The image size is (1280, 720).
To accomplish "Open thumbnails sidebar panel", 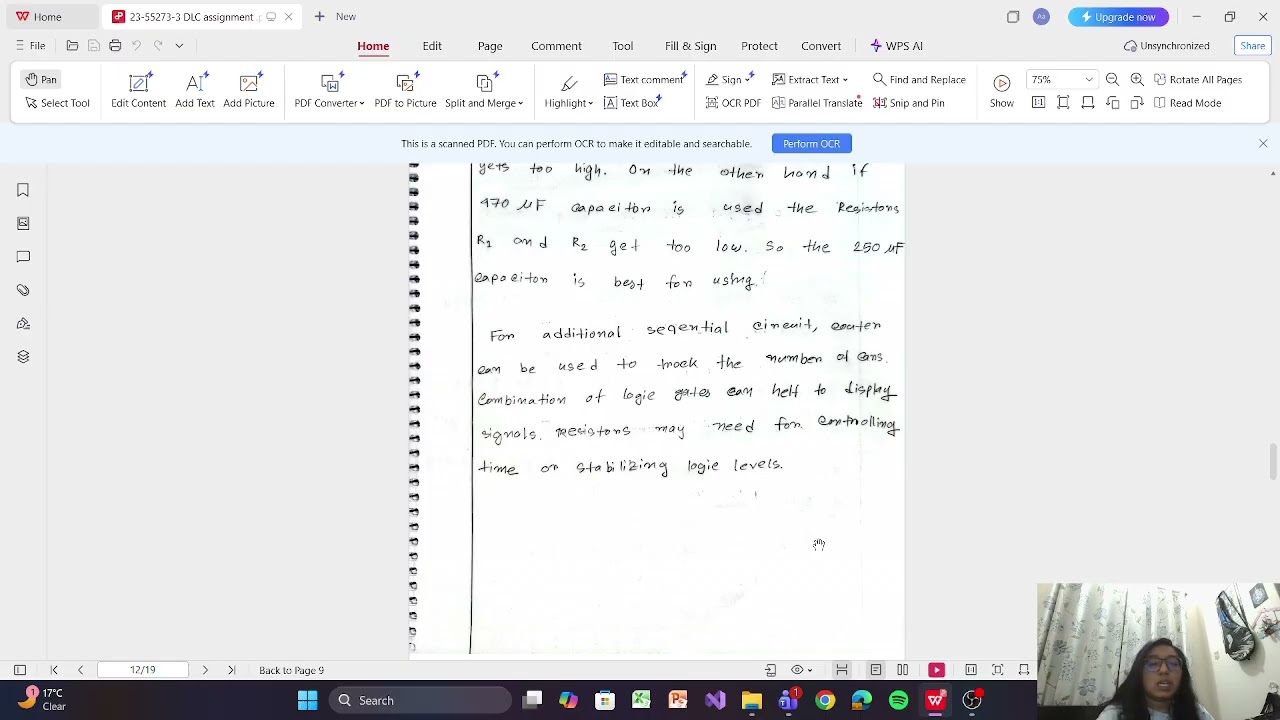I will point(23,223).
